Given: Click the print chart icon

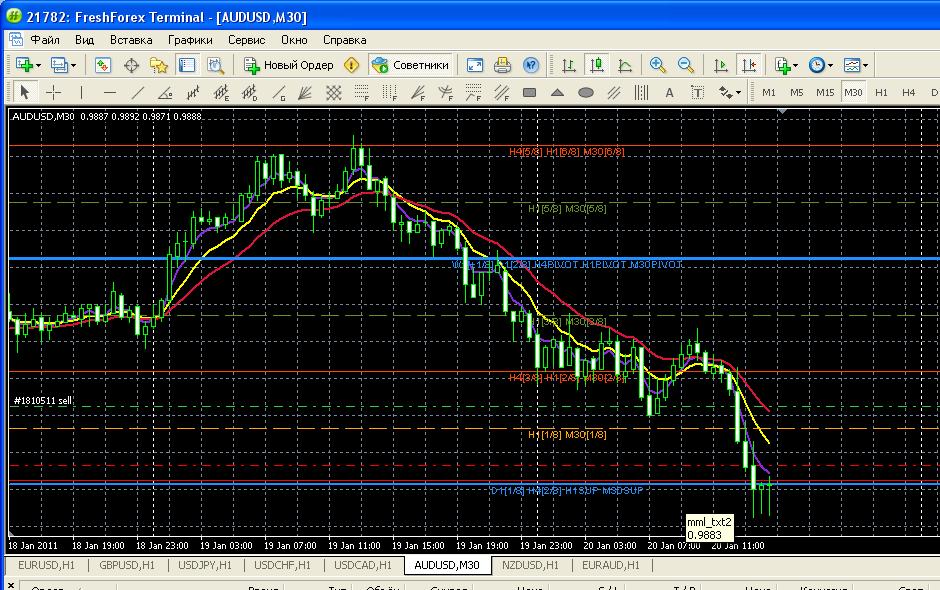Looking at the screenshot, I should [x=503, y=65].
